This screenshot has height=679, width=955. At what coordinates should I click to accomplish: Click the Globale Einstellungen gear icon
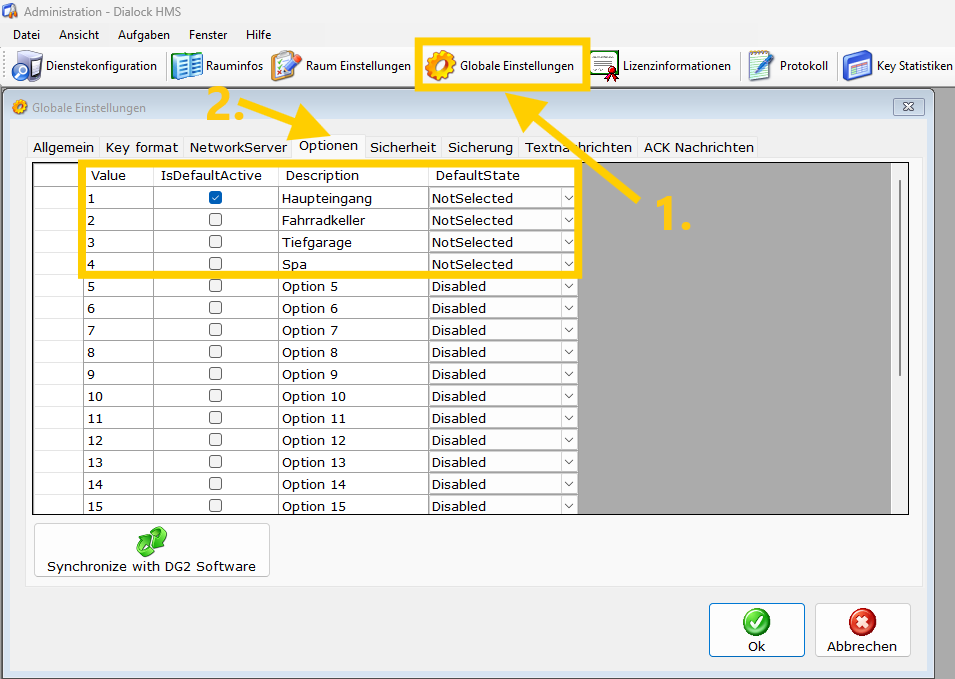440,66
